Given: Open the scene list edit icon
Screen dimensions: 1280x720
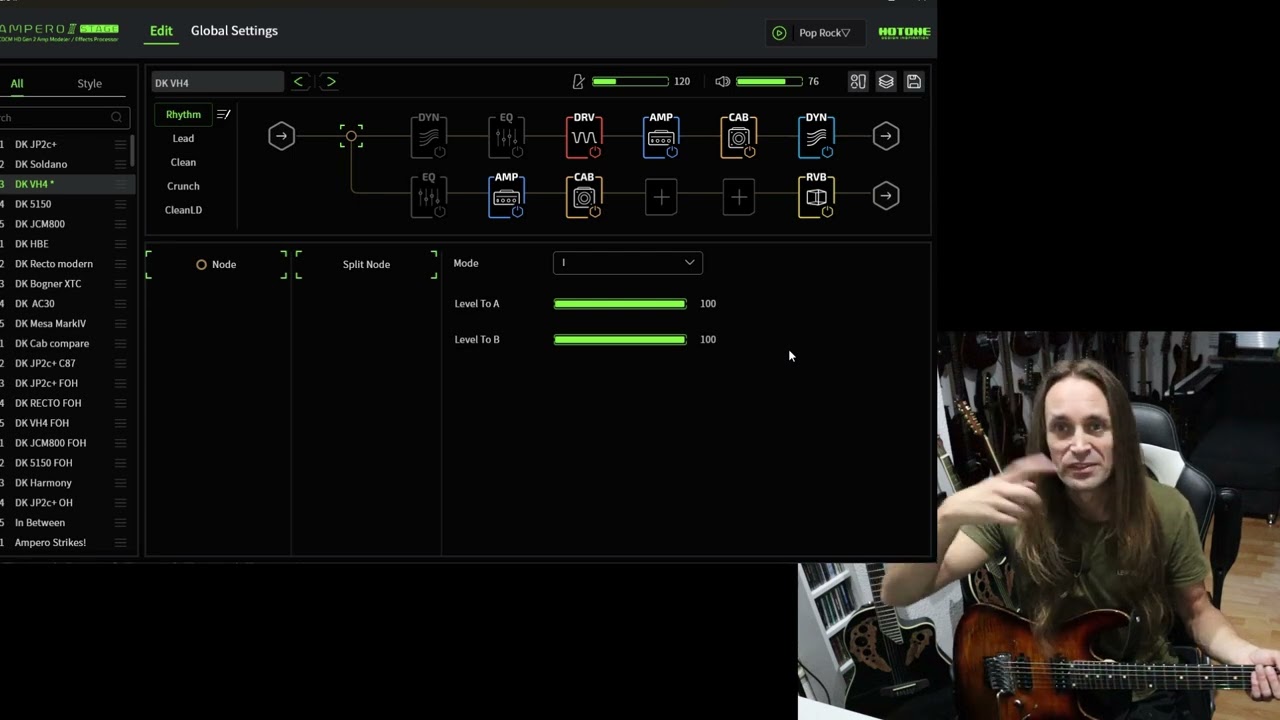Looking at the screenshot, I should [x=224, y=115].
